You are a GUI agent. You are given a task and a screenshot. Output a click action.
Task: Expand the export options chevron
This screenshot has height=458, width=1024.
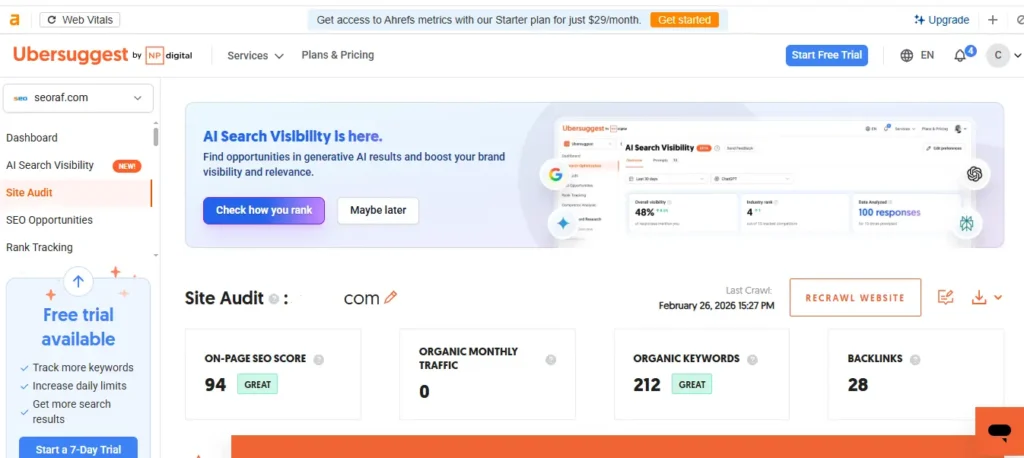(x=997, y=298)
